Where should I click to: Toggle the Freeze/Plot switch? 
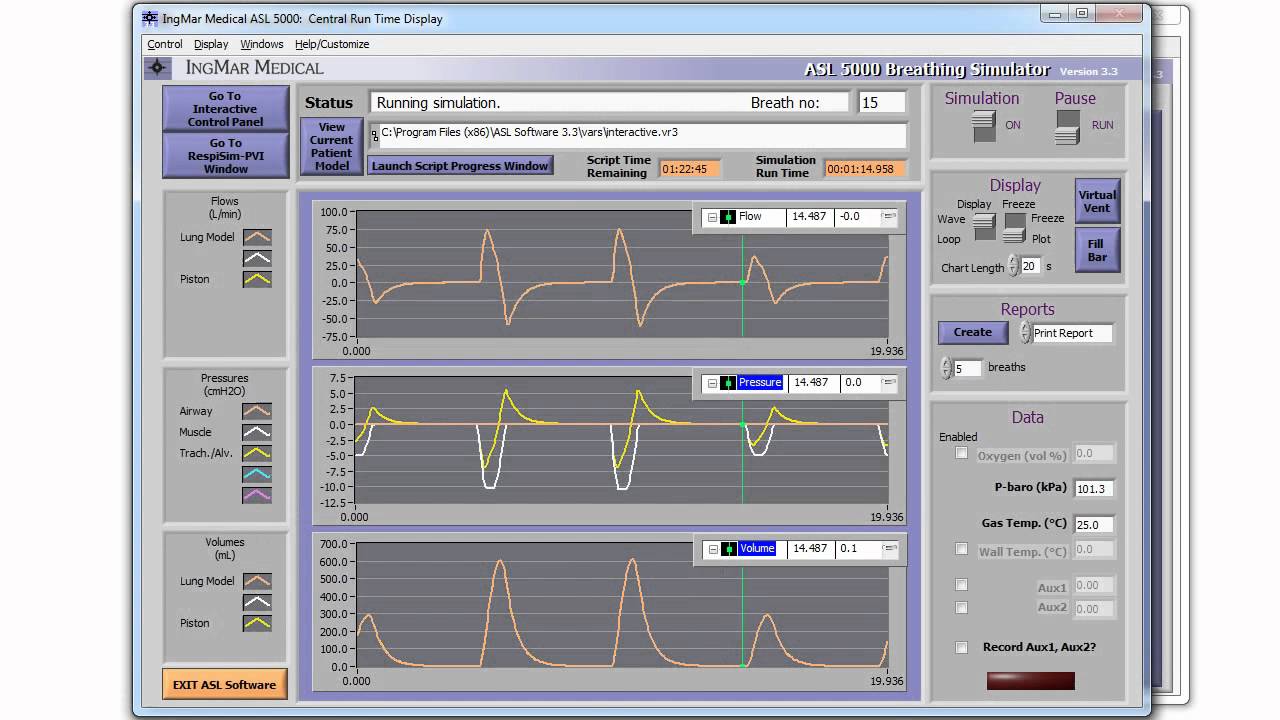(1015, 227)
